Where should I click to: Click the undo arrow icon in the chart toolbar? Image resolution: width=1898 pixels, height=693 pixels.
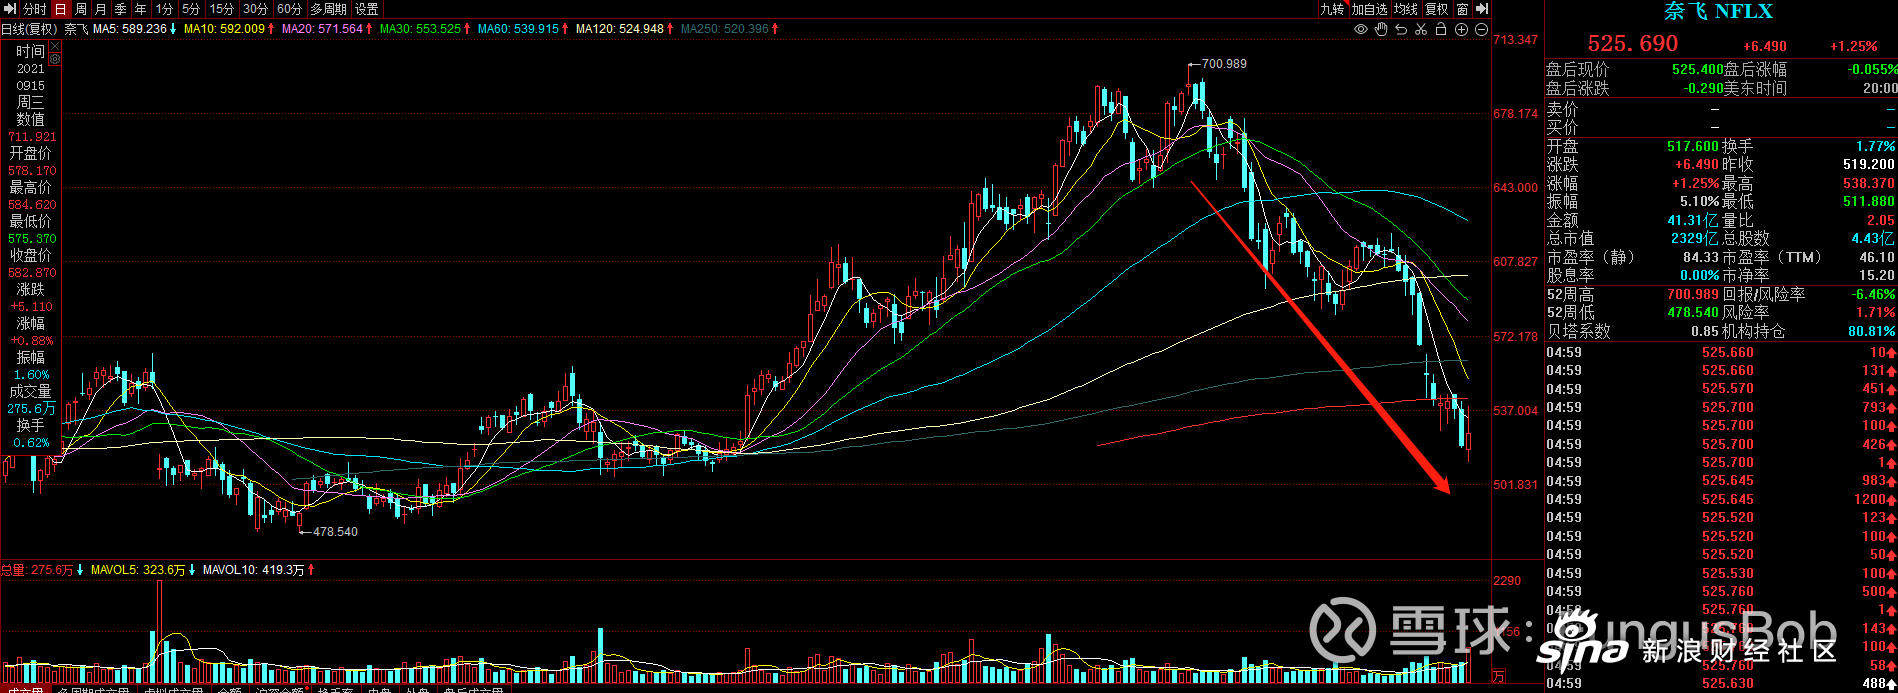coord(1401,30)
